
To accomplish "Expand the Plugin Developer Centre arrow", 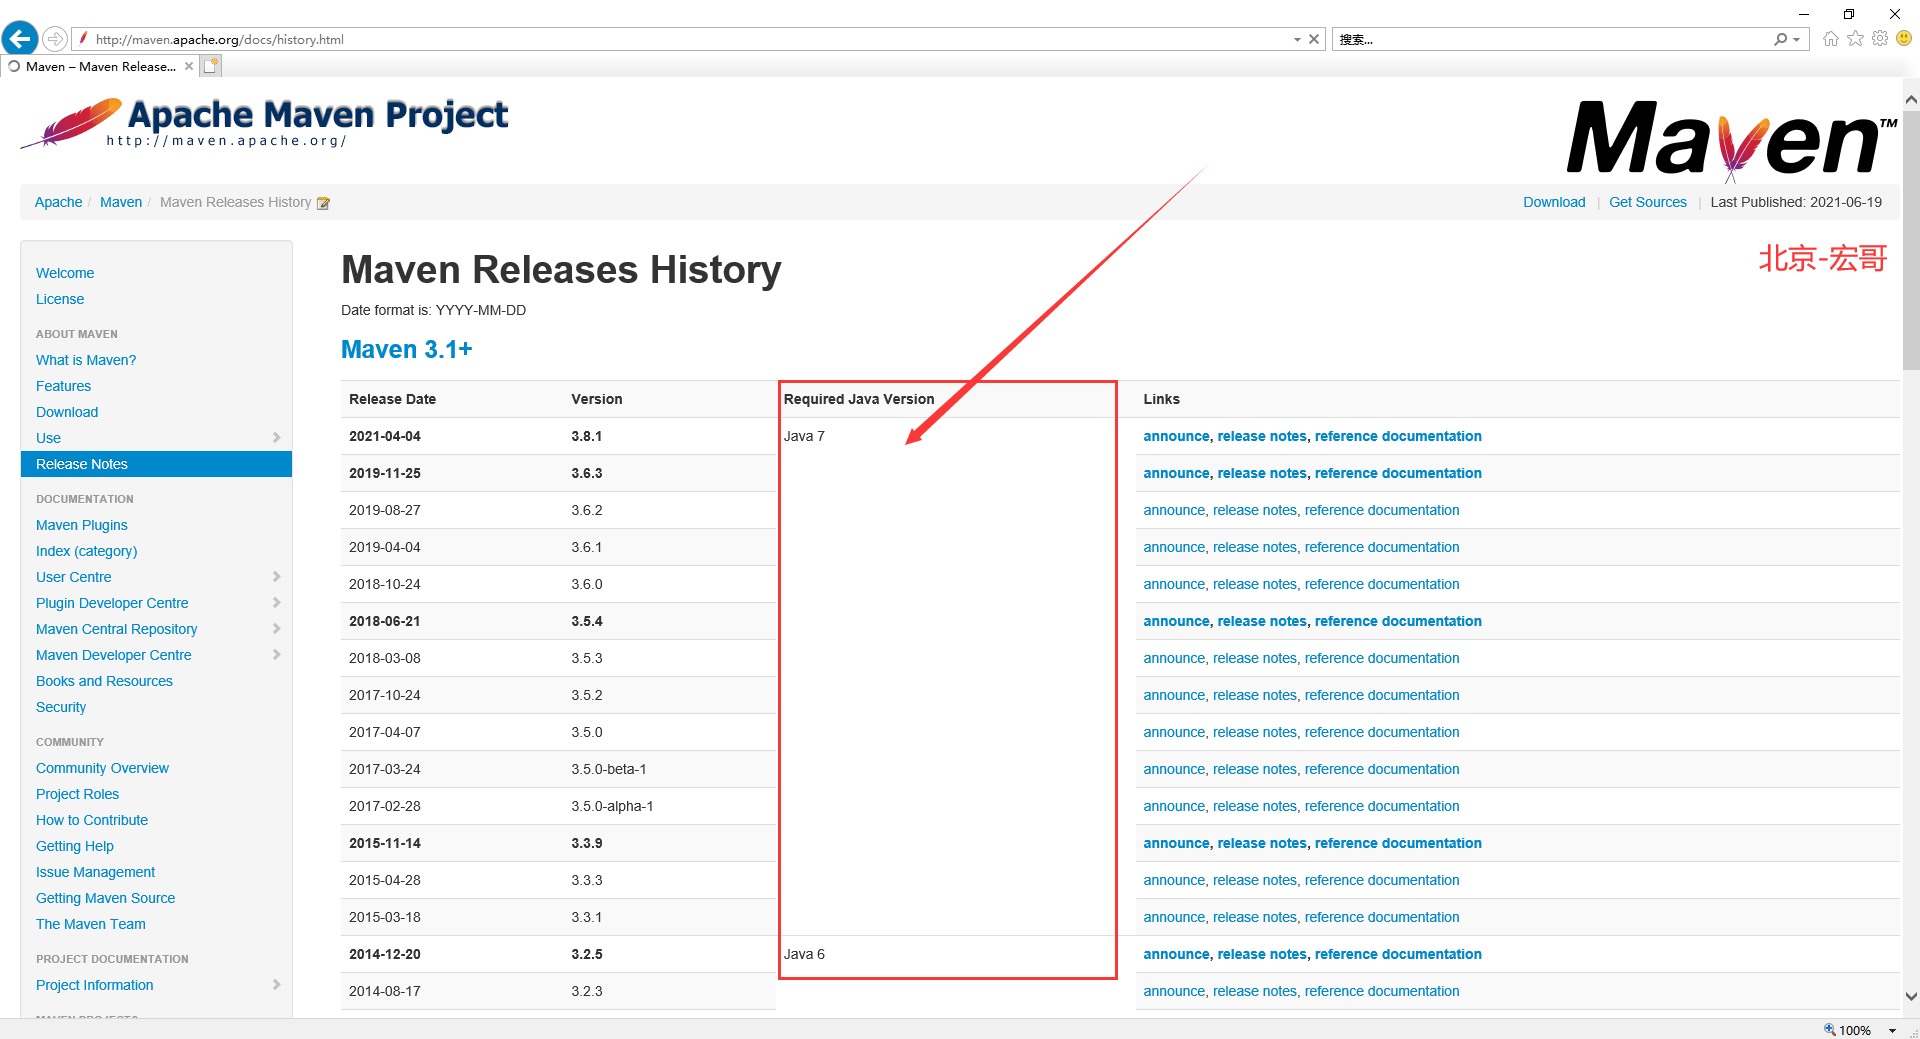I will (x=277, y=603).
